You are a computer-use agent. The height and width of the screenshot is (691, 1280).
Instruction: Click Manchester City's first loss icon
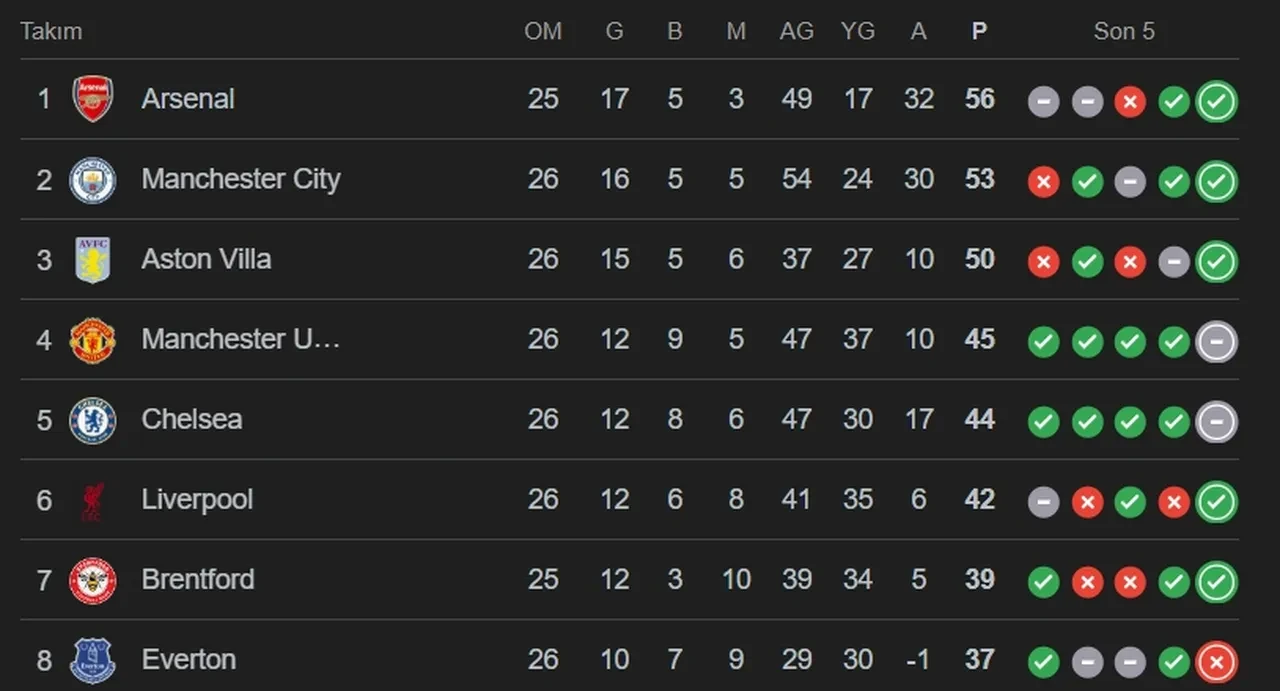1043,182
